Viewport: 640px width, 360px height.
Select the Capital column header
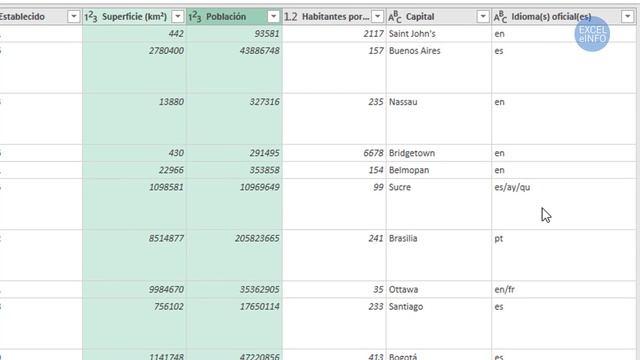439,17
